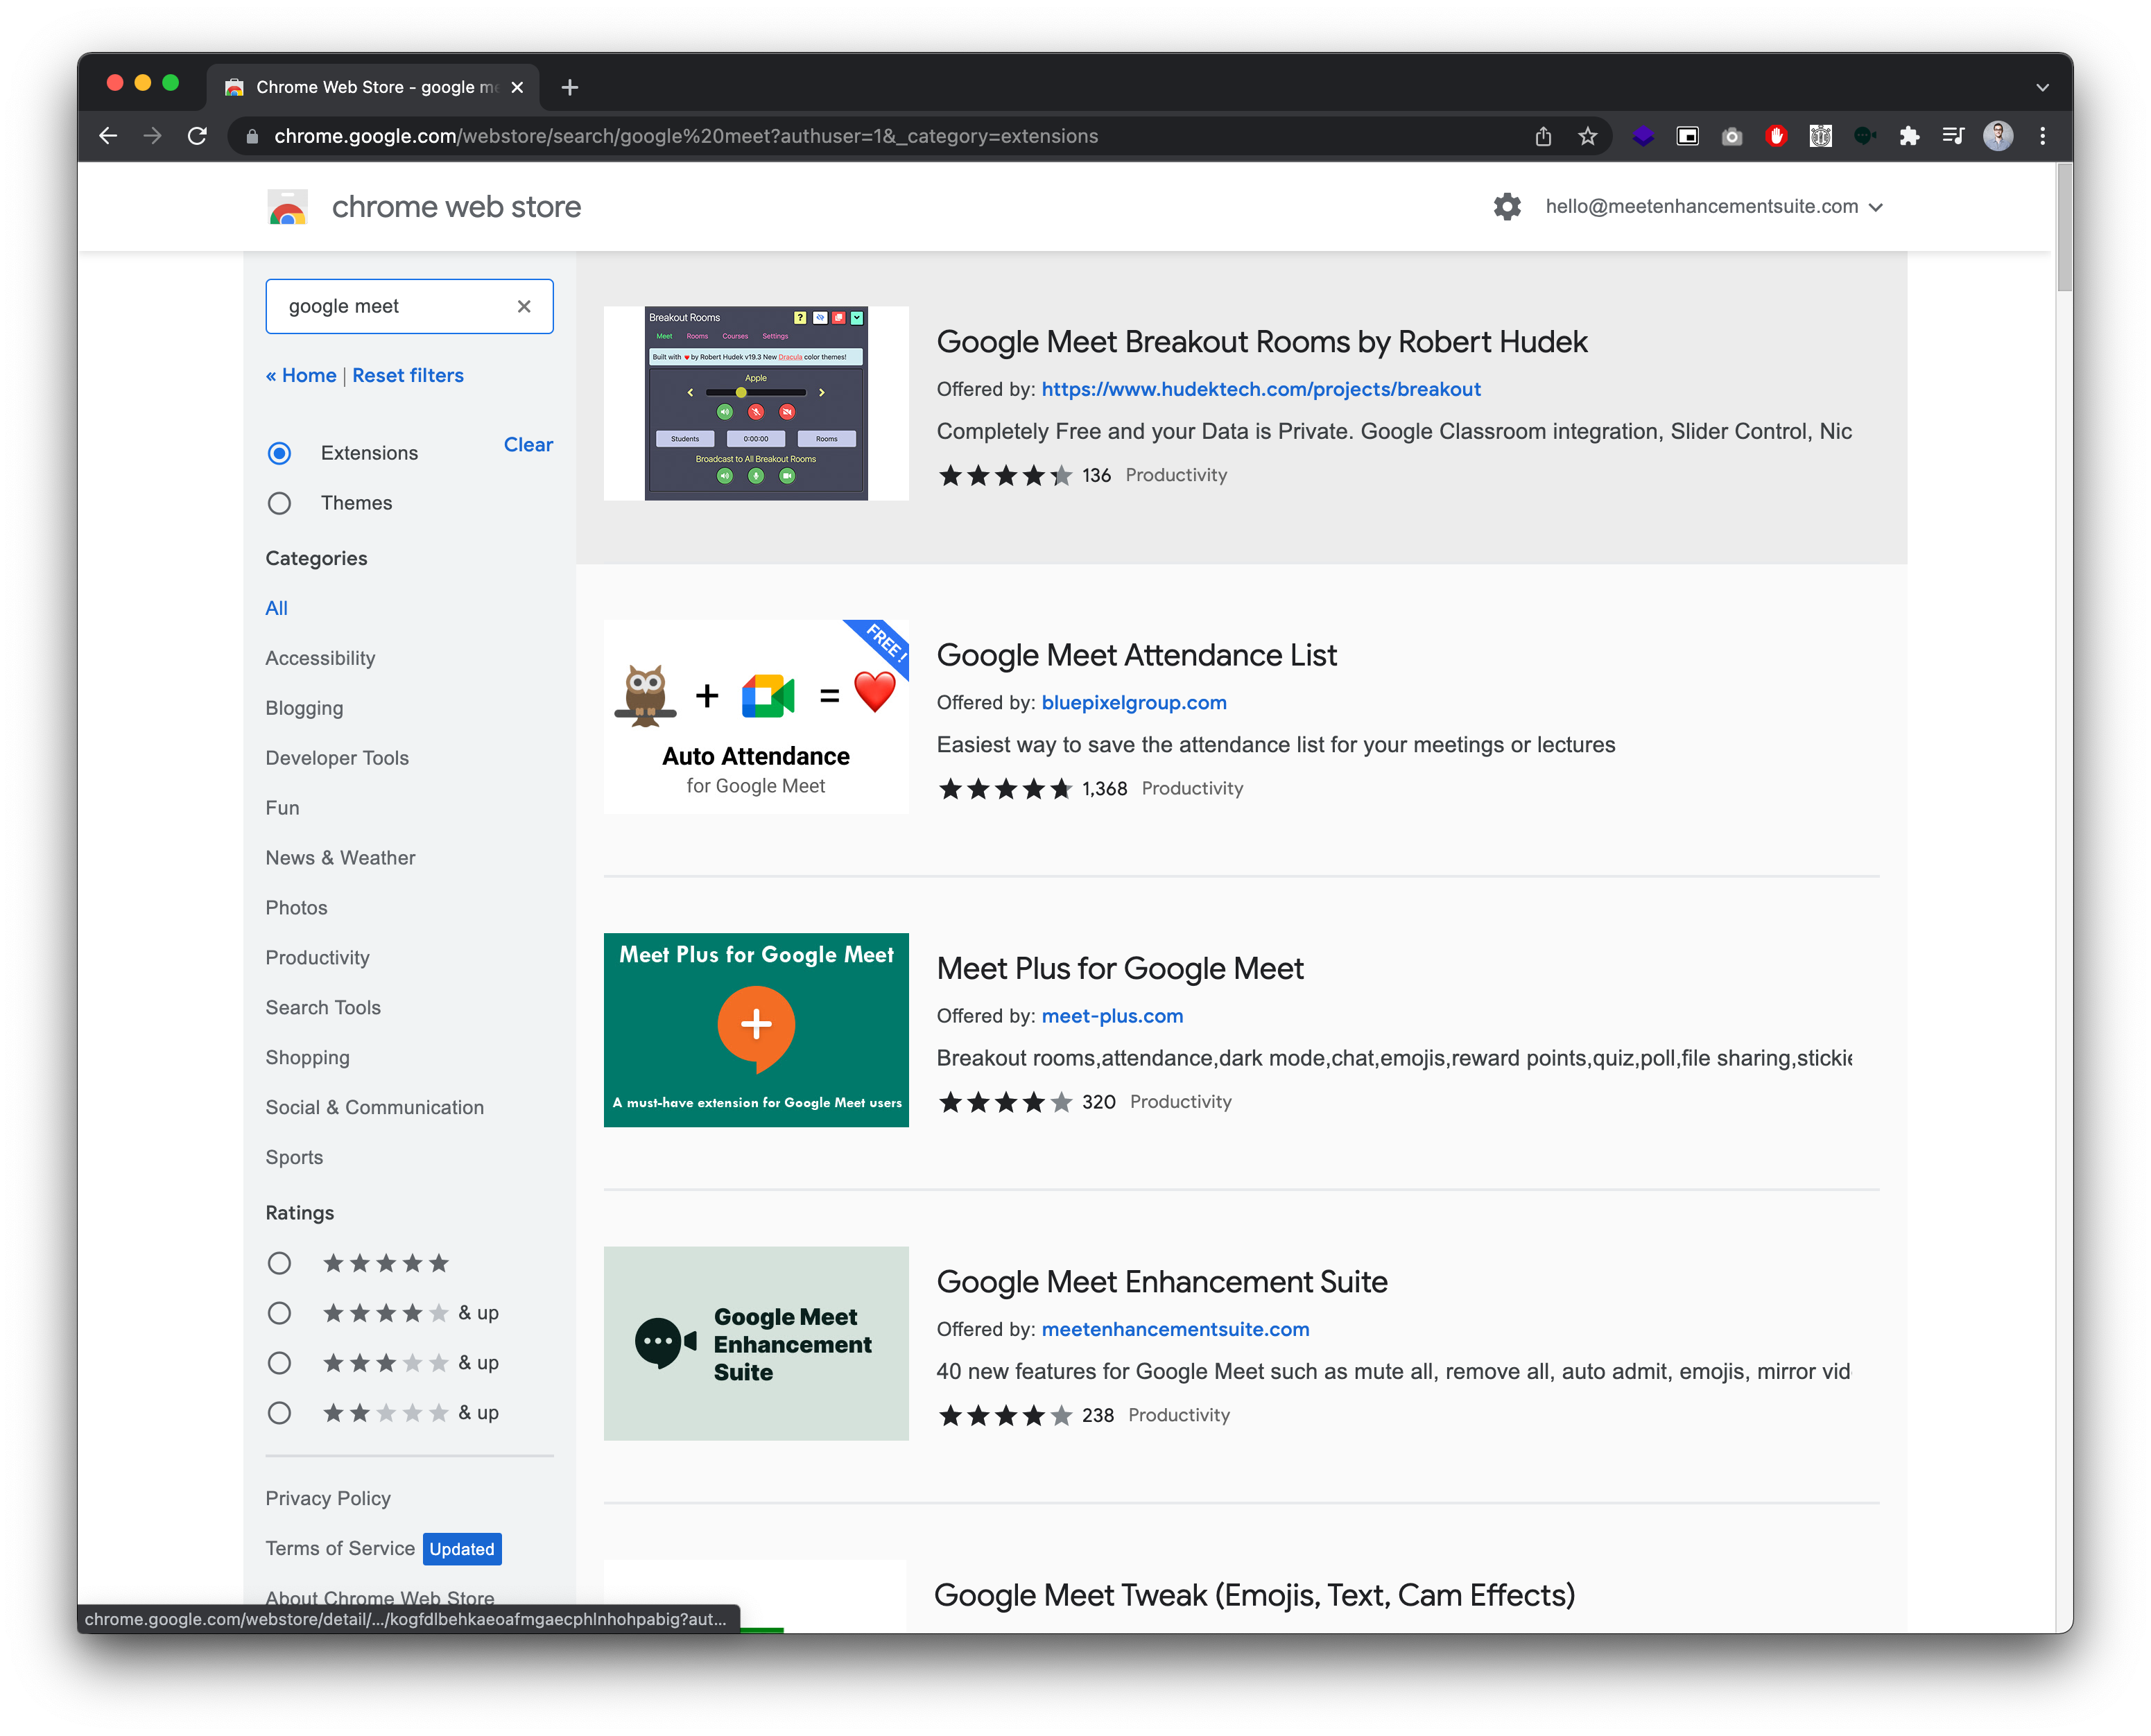Click the extensions puzzle piece icon in toolbar

point(1912,137)
